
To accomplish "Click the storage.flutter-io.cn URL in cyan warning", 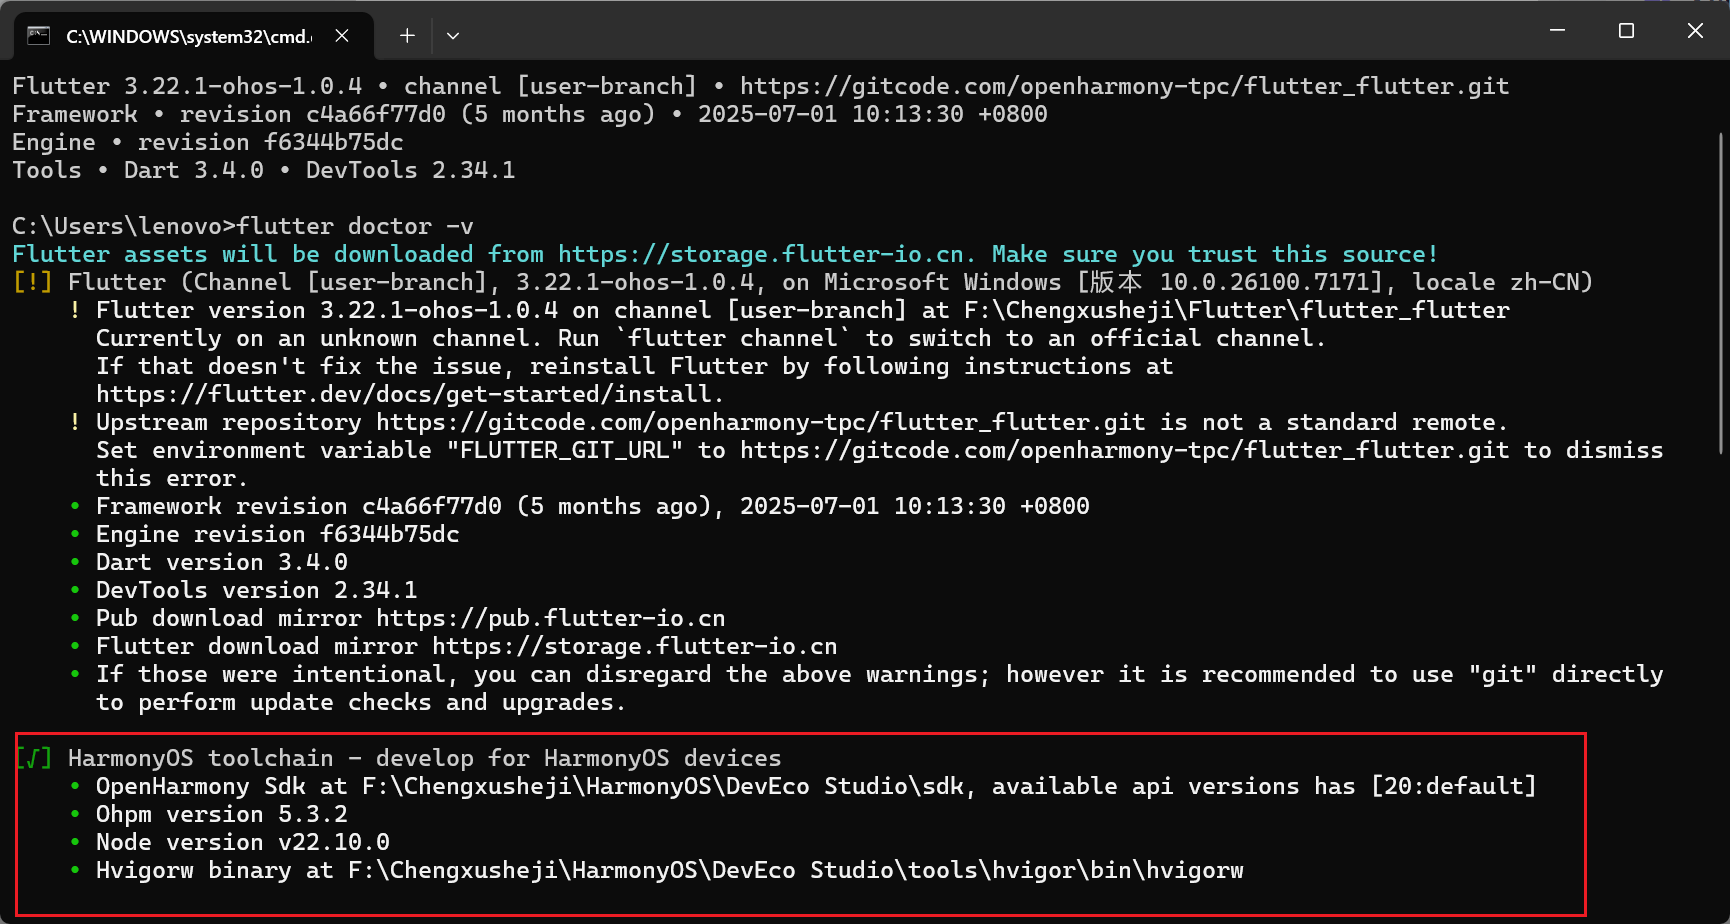I will tap(761, 254).
